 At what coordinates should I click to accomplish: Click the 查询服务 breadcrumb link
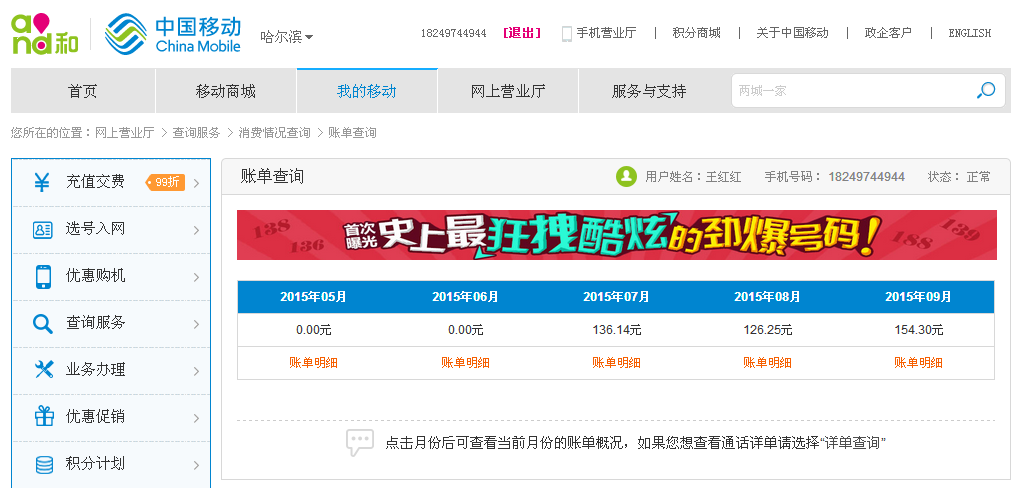tap(196, 133)
